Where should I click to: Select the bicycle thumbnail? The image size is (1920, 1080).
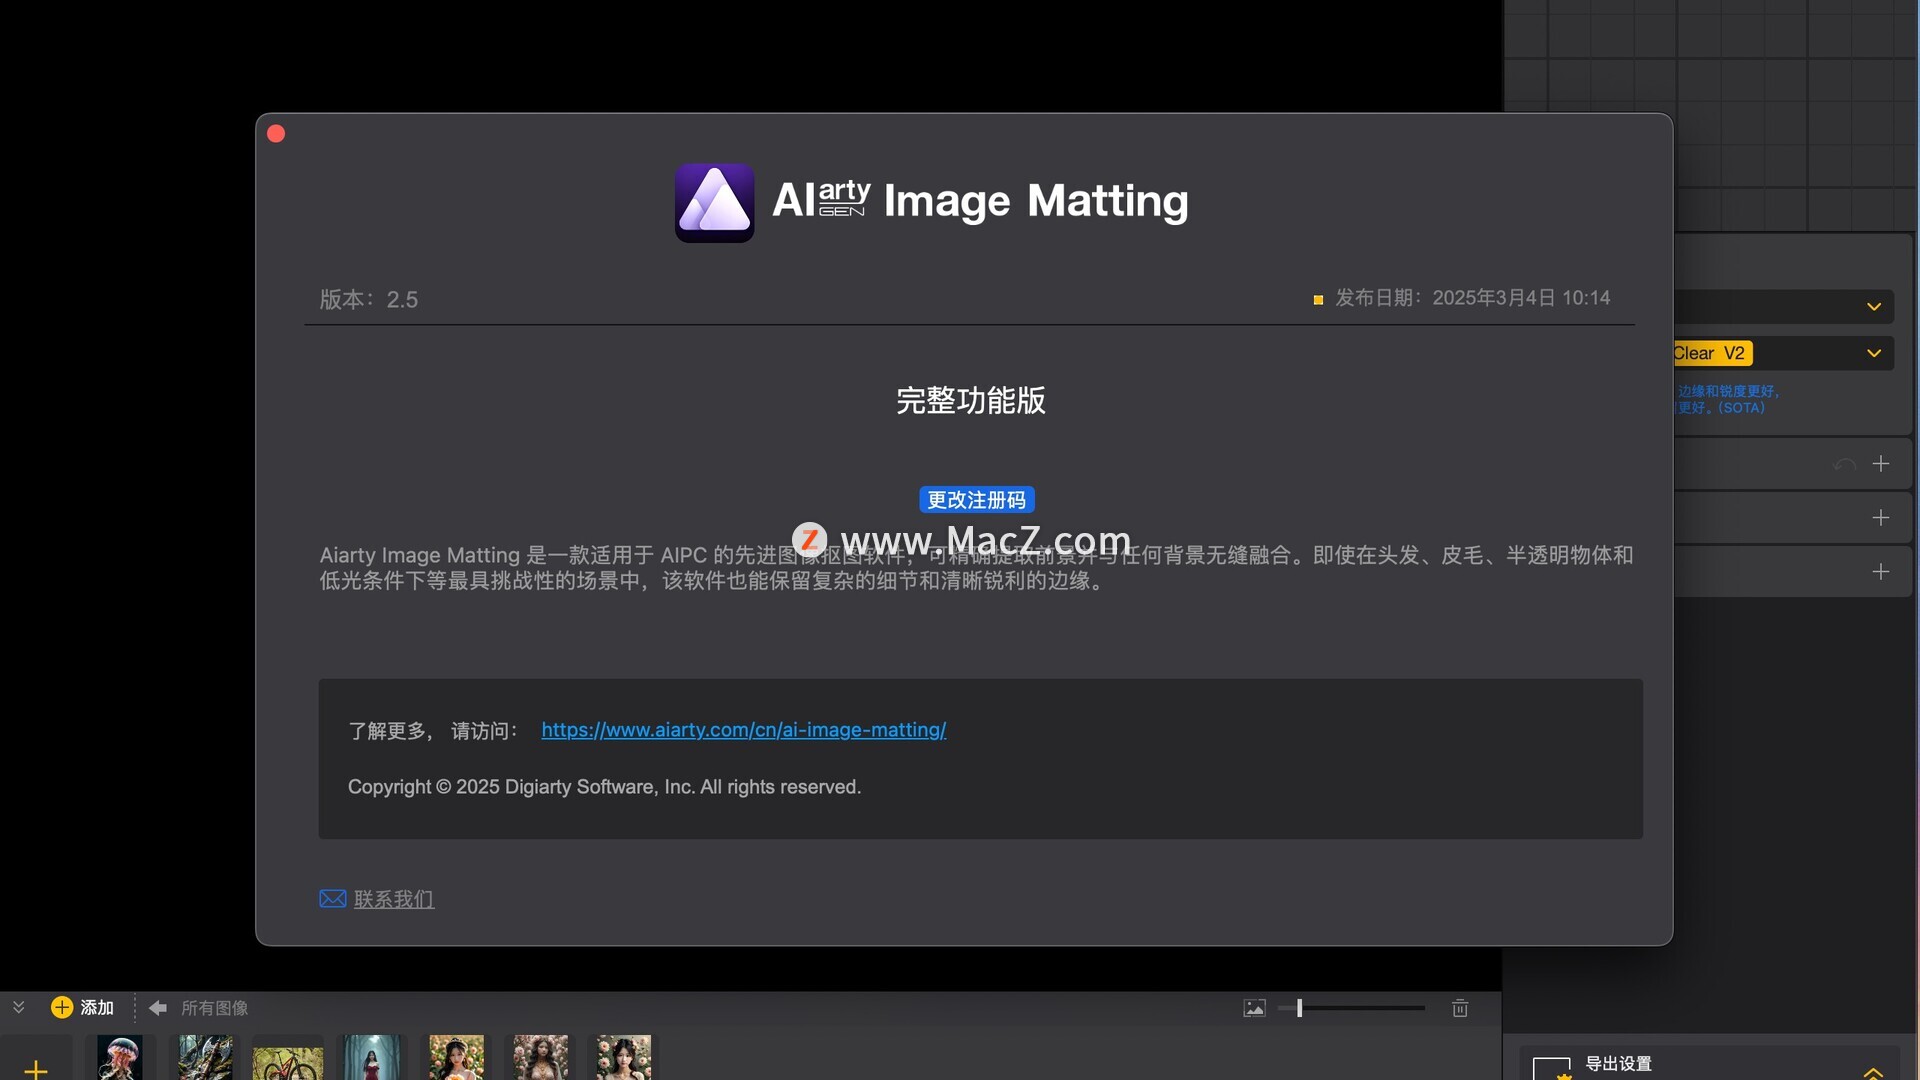click(288, 1062)
